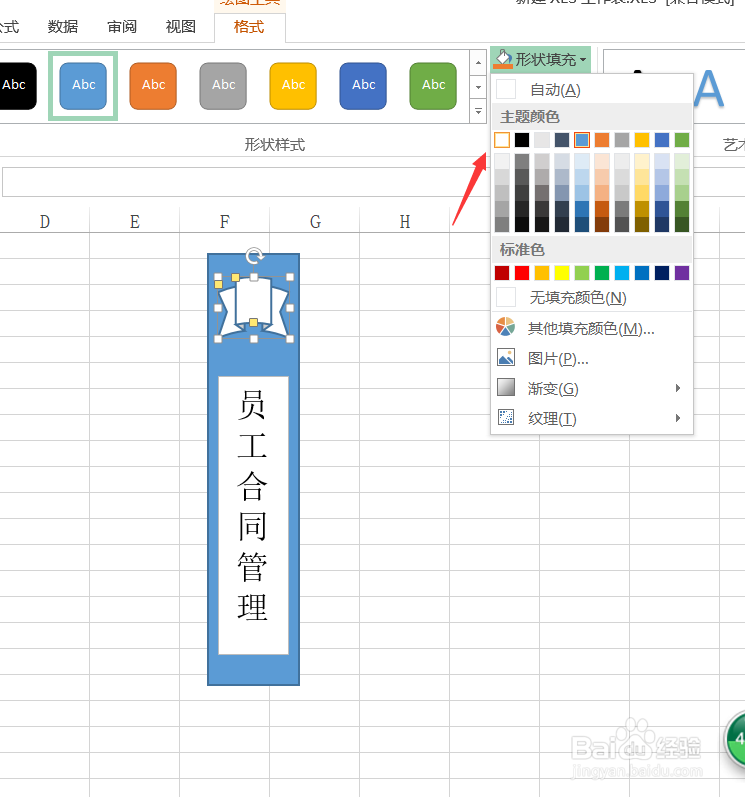This screenshot has height=797, width=745.
Task: Expand the Texture (纹理) submenu
Action: (592, 418)
